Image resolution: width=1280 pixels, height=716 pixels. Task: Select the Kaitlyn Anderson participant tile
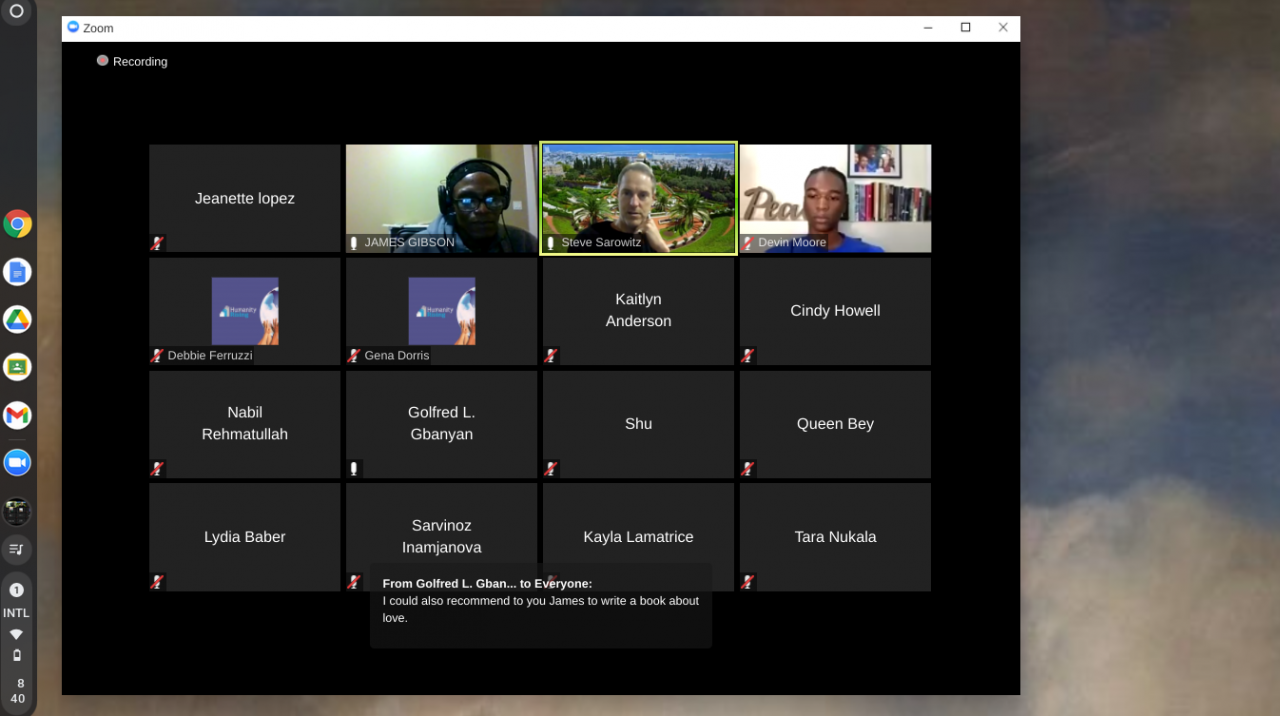point(638,311)
